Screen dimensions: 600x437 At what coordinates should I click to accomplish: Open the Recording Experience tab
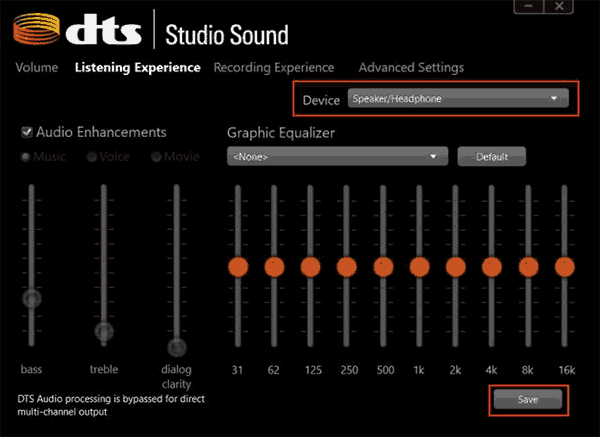point(274,68)
